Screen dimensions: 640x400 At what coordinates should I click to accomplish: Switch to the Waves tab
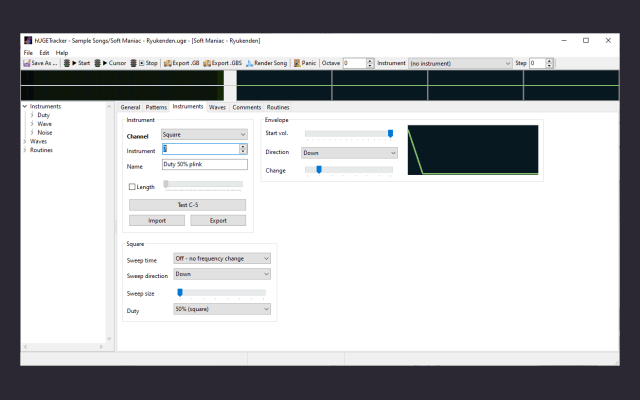point(217,107)
